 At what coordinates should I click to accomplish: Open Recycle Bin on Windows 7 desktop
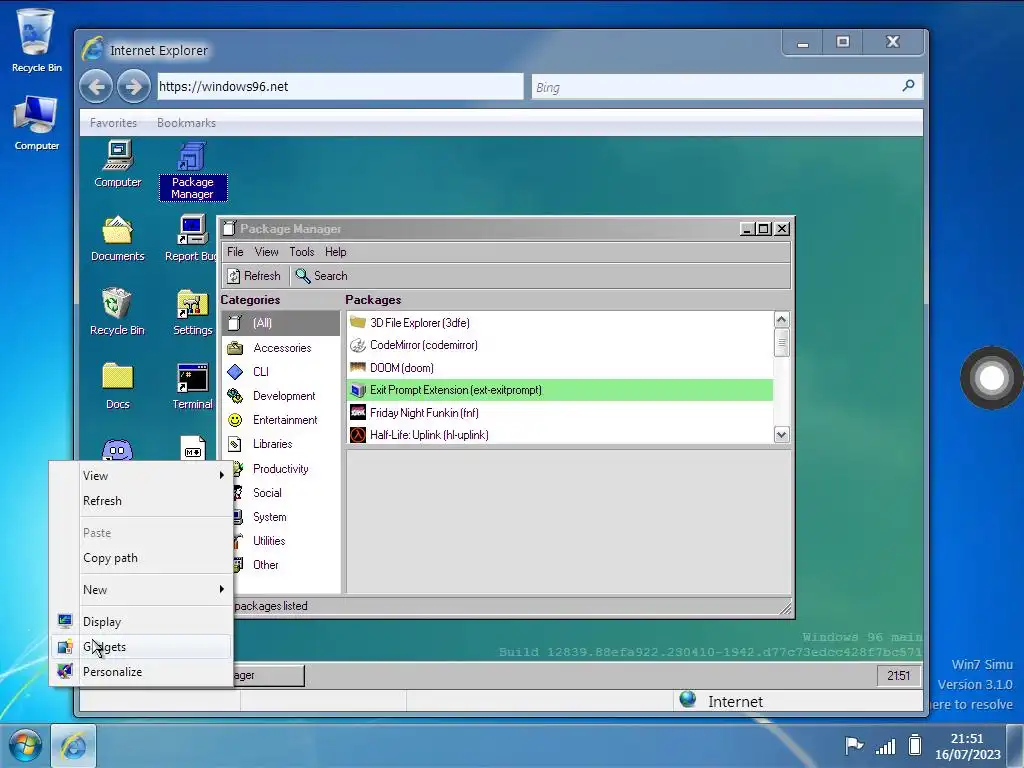point(36,40)
